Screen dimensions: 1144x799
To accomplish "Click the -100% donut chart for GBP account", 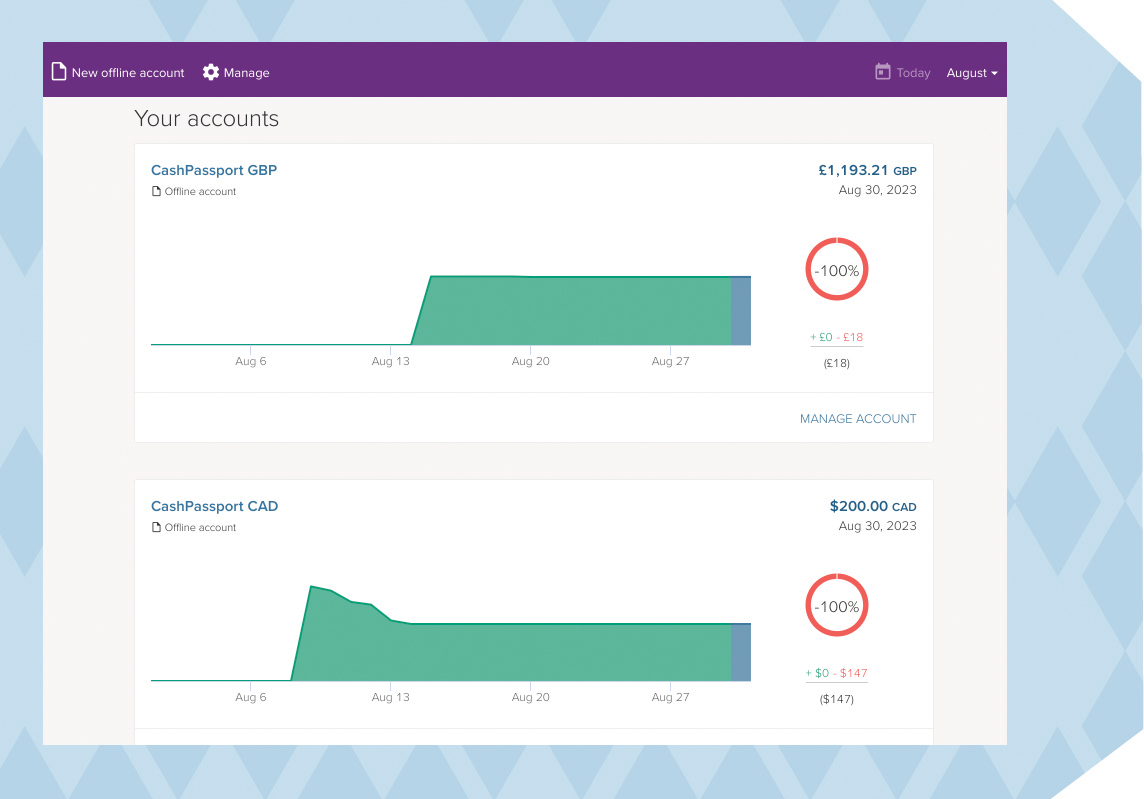I will [x=837, y=270].
